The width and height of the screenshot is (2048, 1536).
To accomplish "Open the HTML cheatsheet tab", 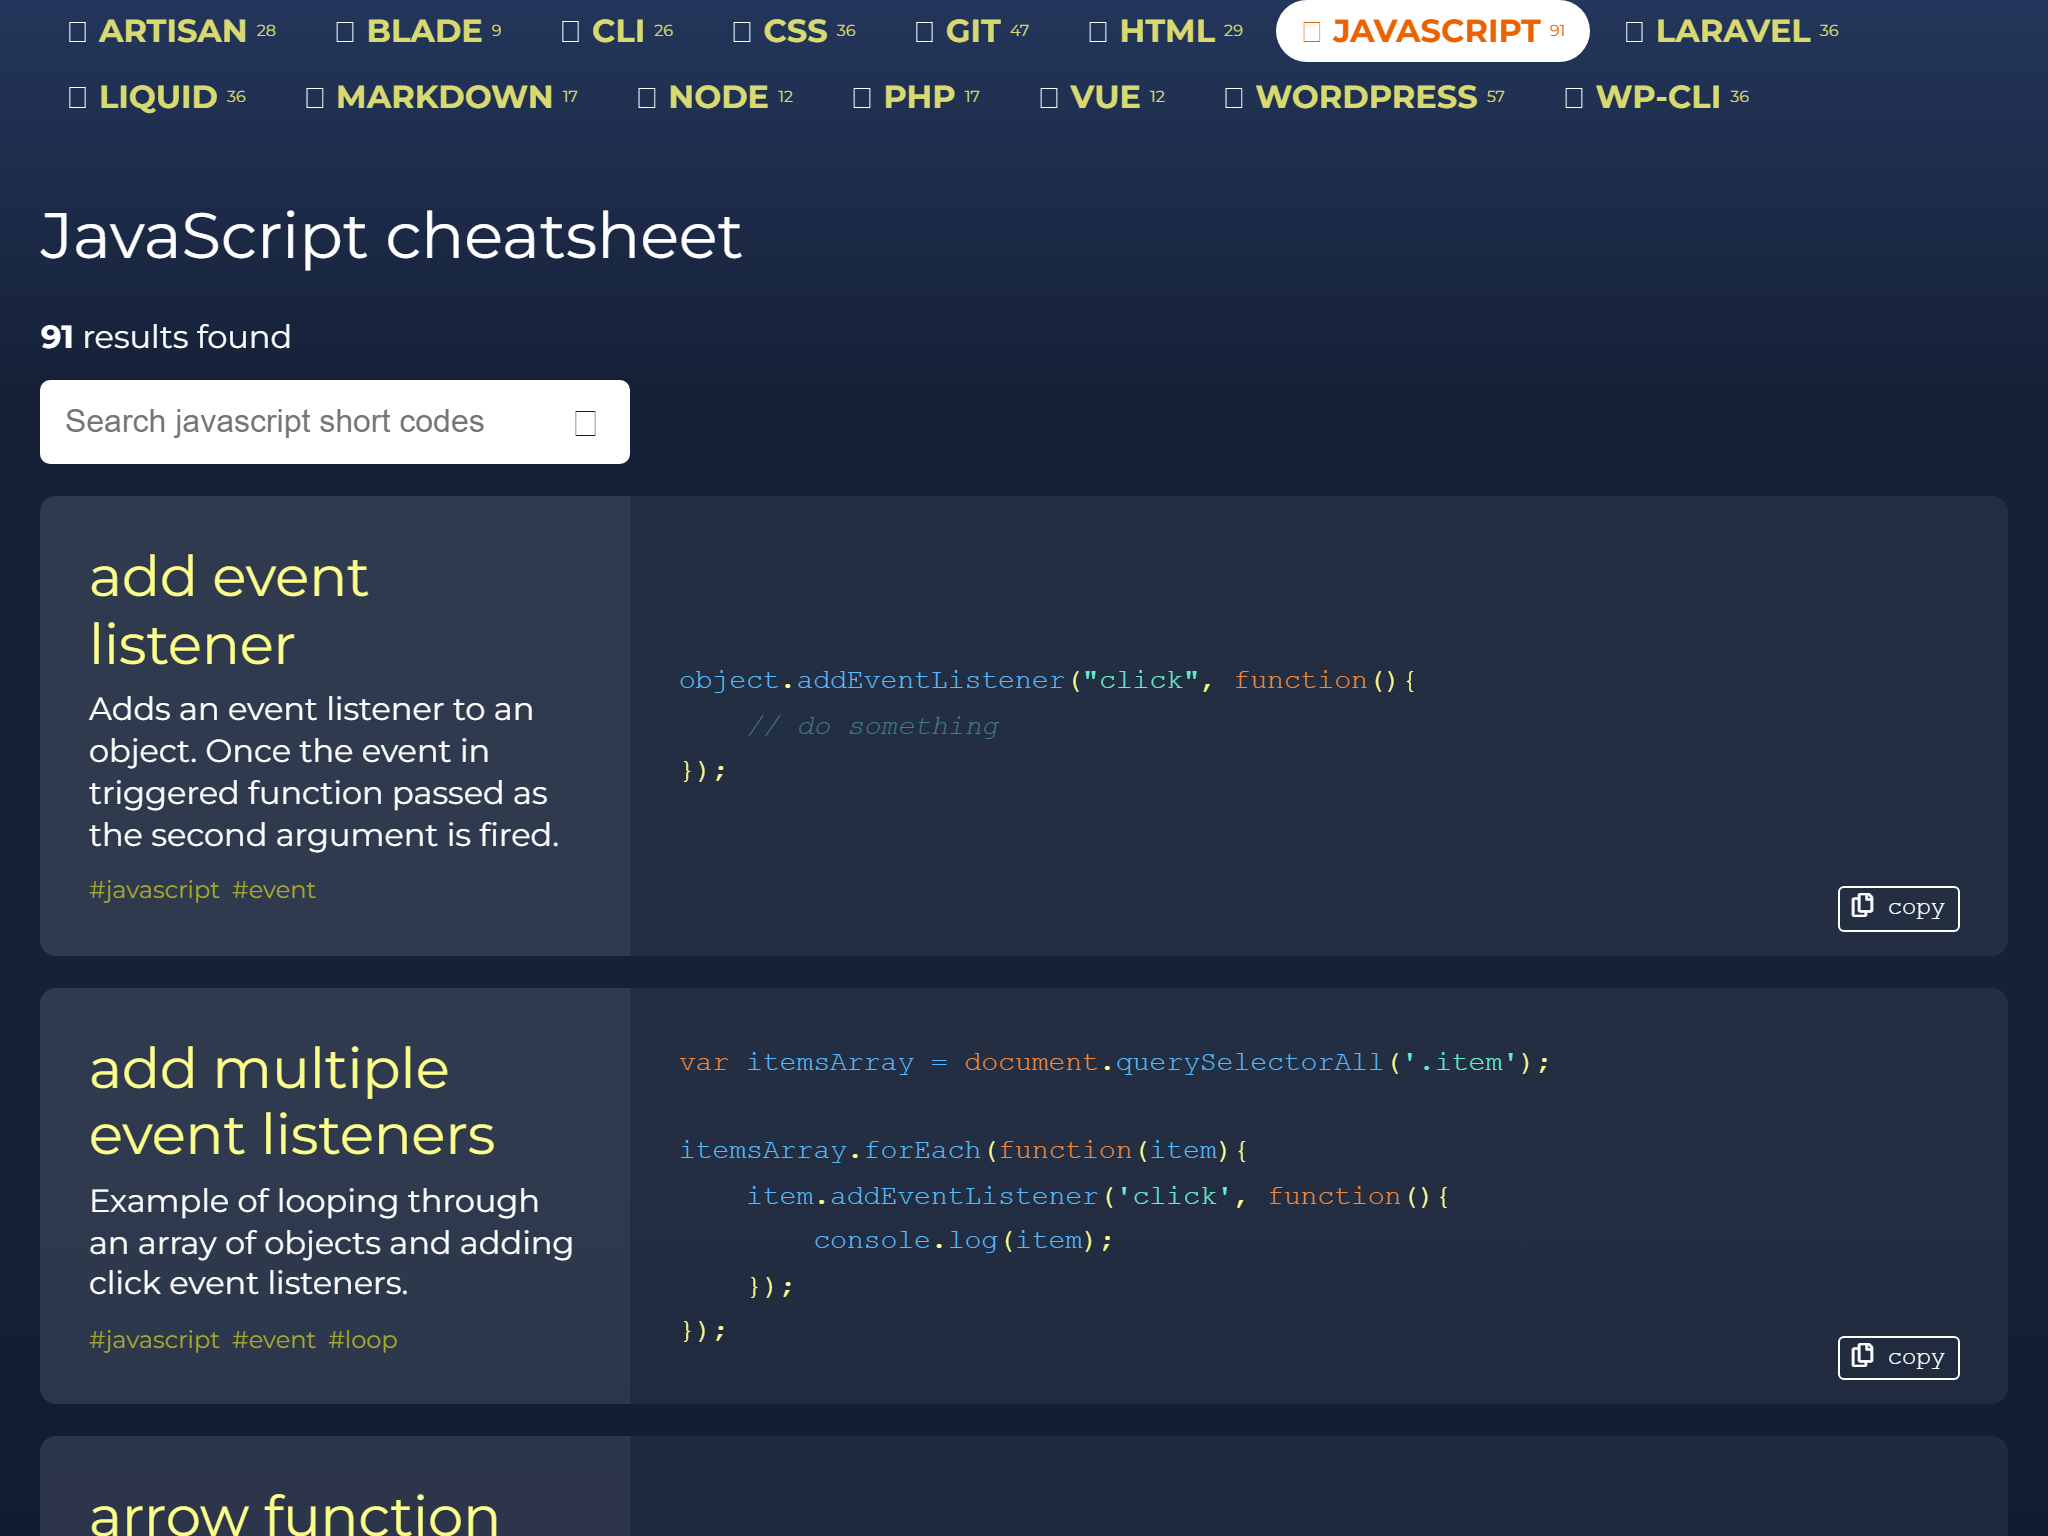I will (x=1166, y=31).
